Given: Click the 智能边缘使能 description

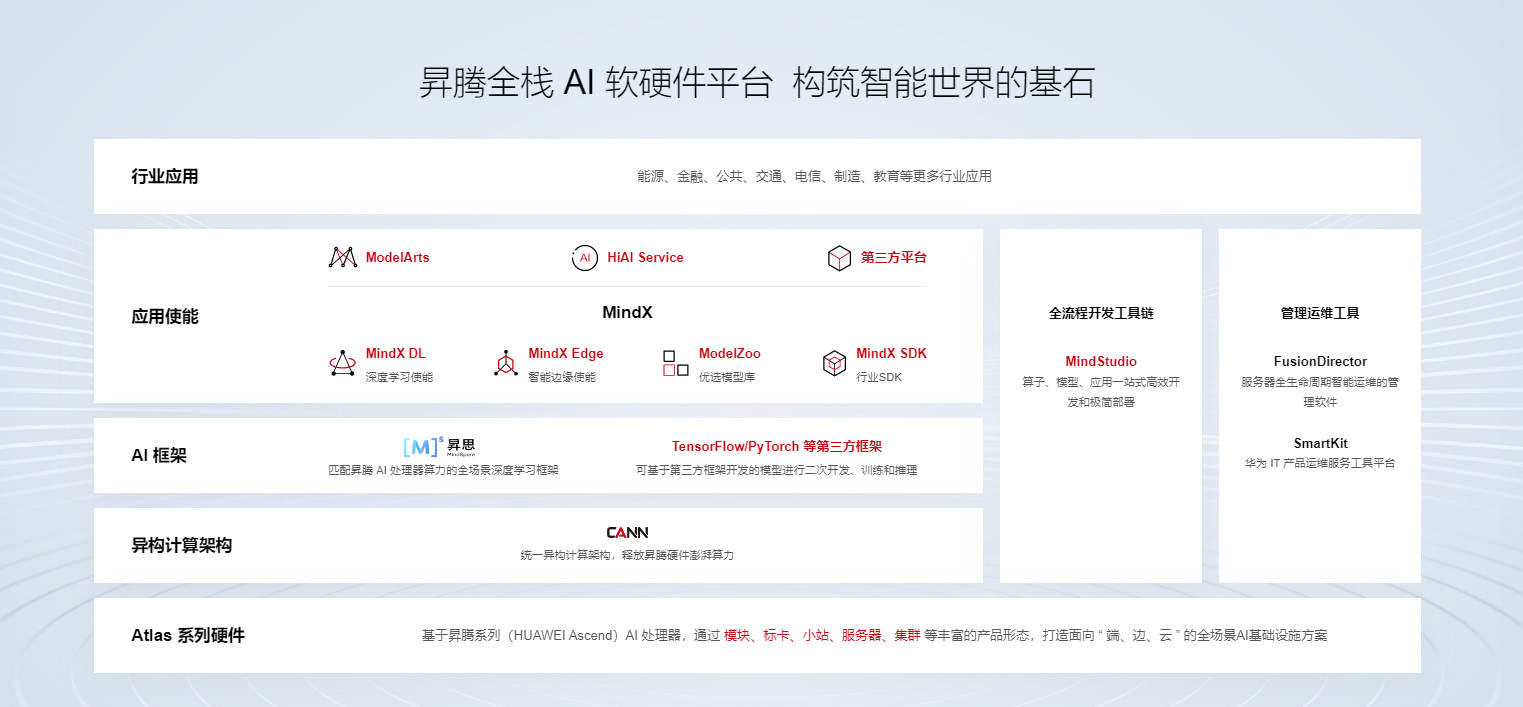Looking at the screenshot, I should coord(562,378).
